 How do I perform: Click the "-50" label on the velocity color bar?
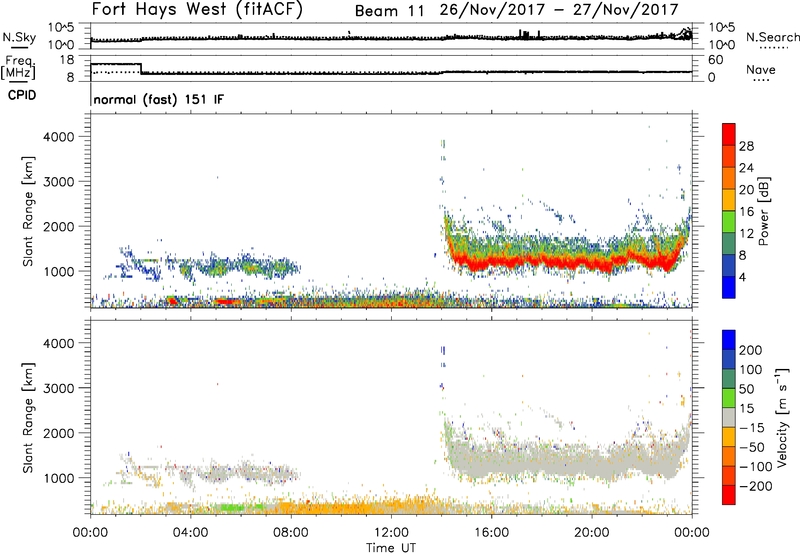click(752, 447)
